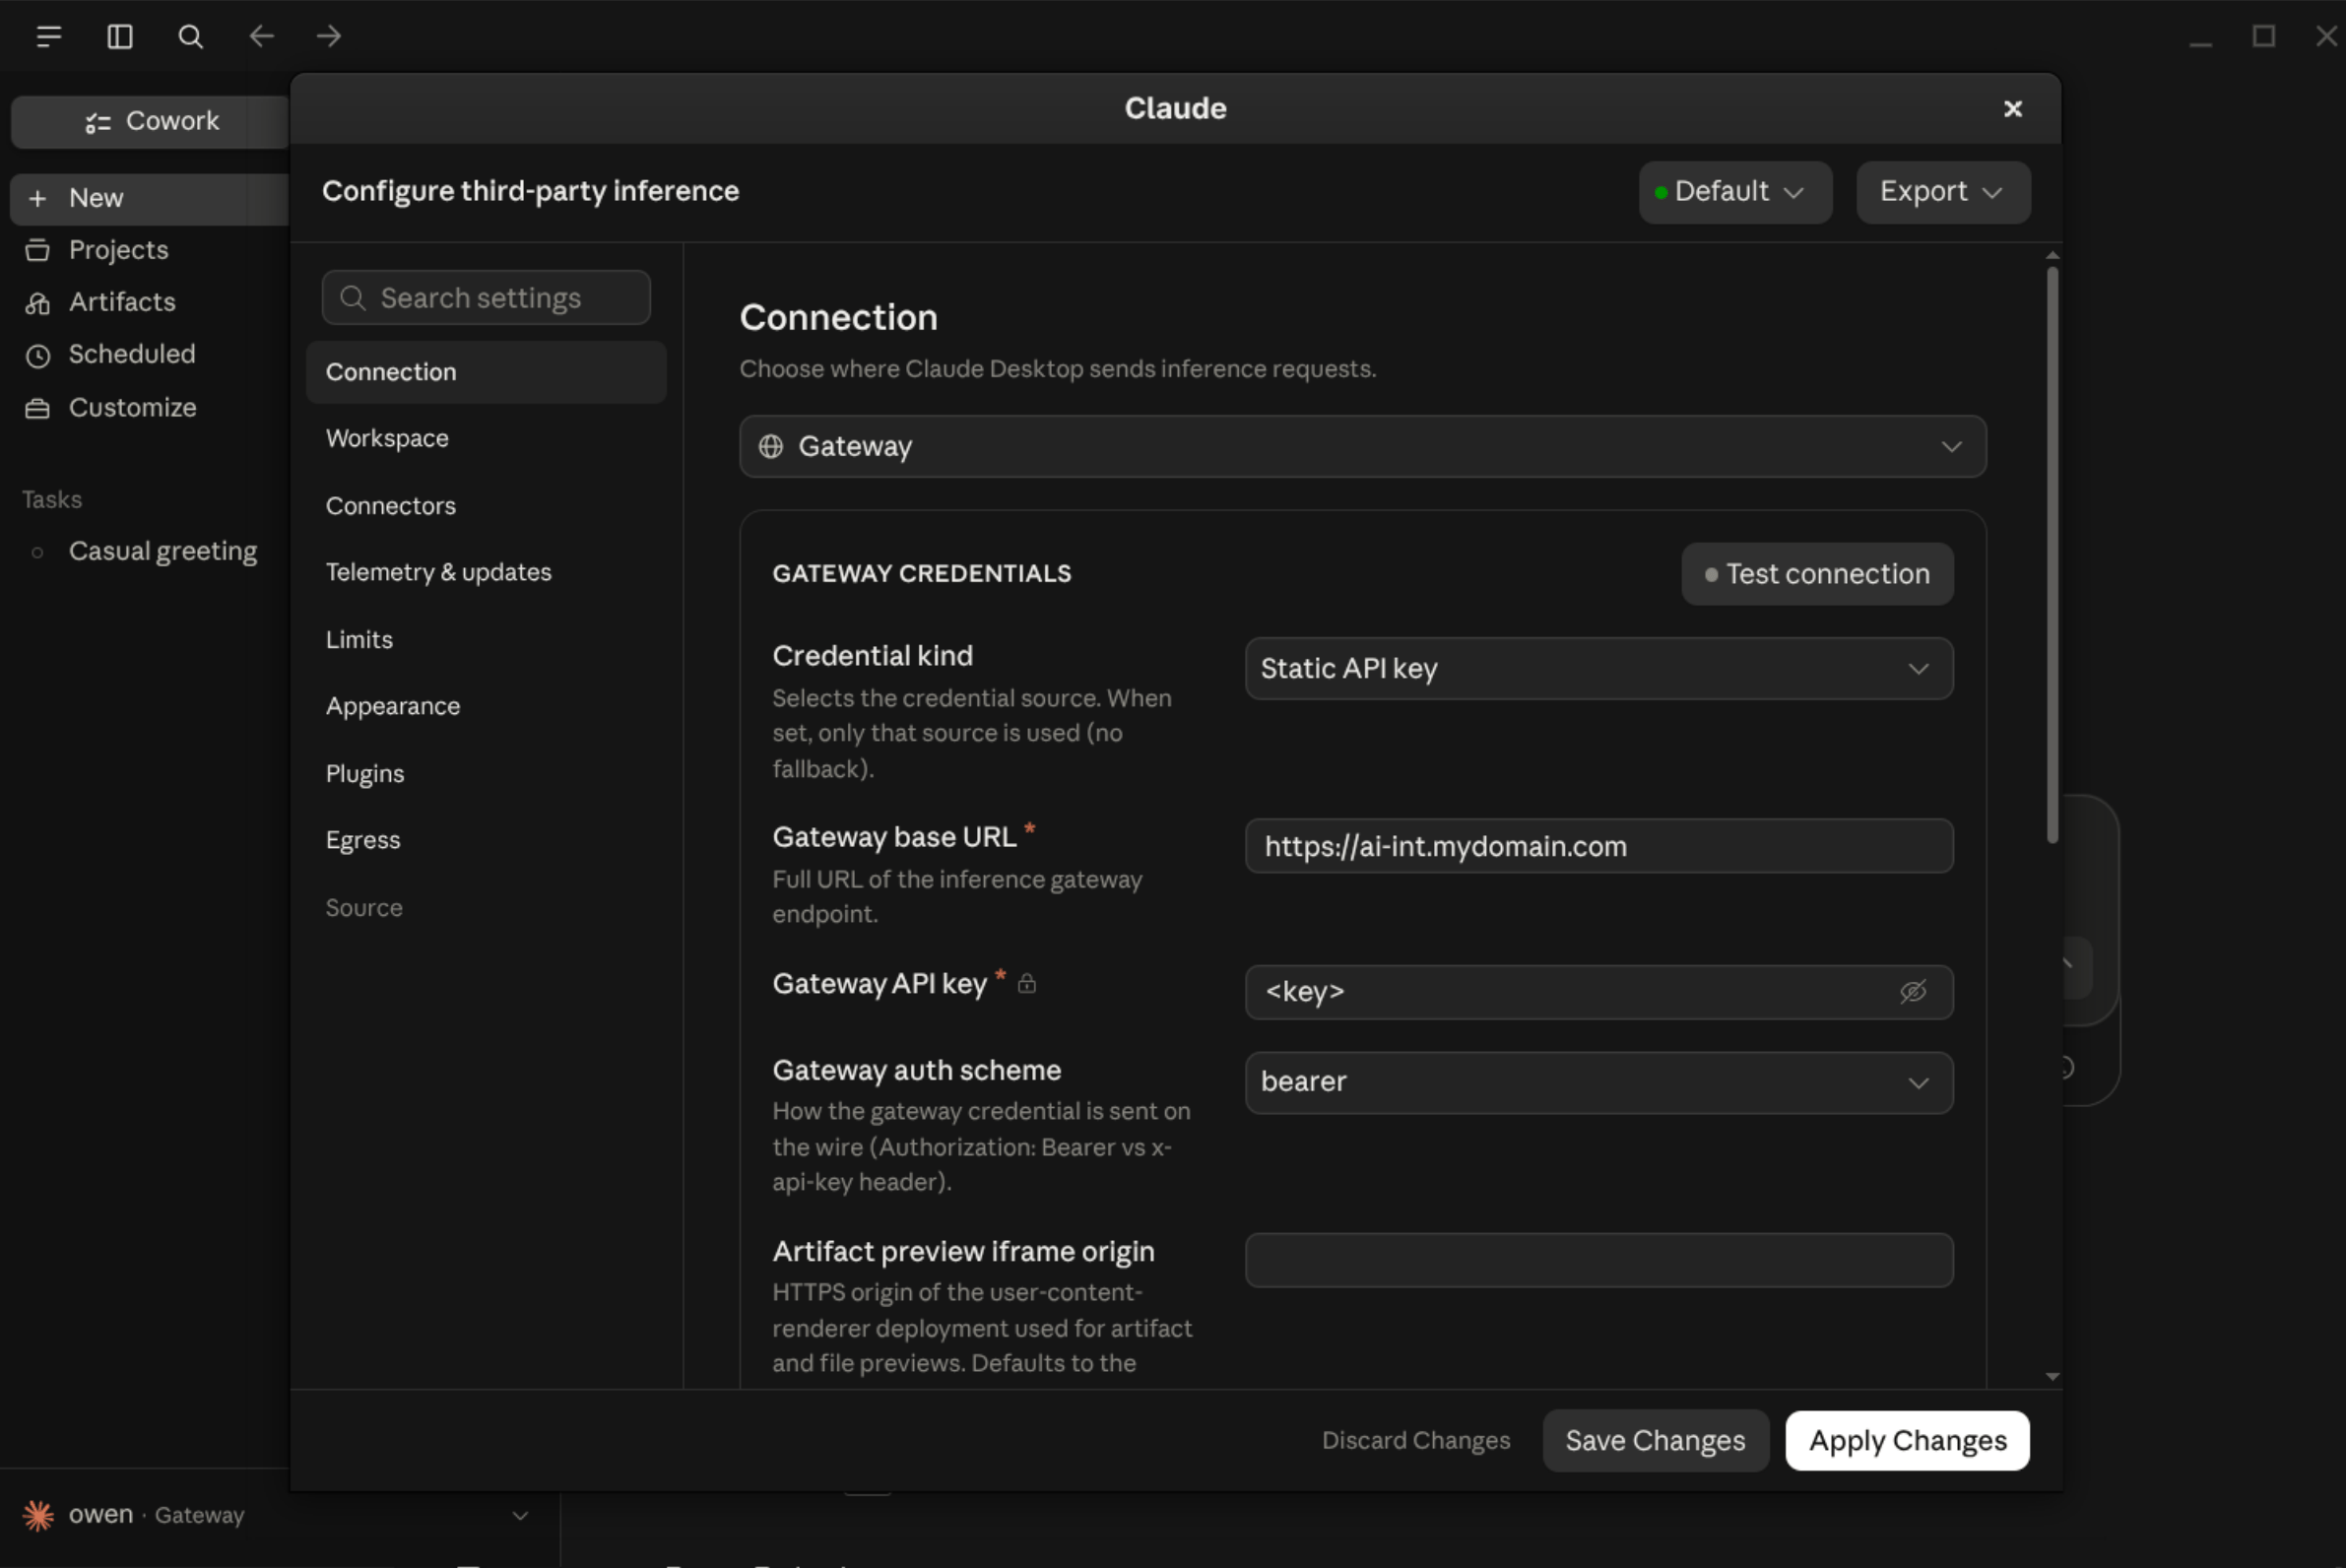Click the Claude starburst logo icon
Screen dimensions: 2346x1568
pyautogui.click(x=38, y=1515)
